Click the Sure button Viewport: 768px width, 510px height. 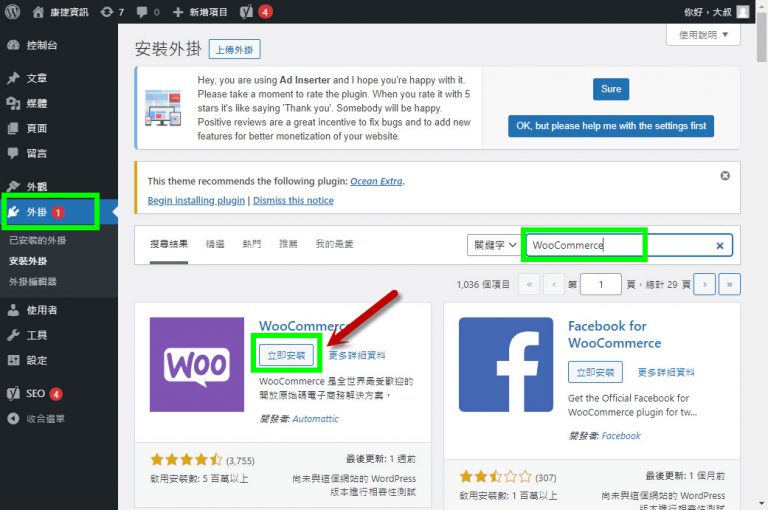[611, 89]
